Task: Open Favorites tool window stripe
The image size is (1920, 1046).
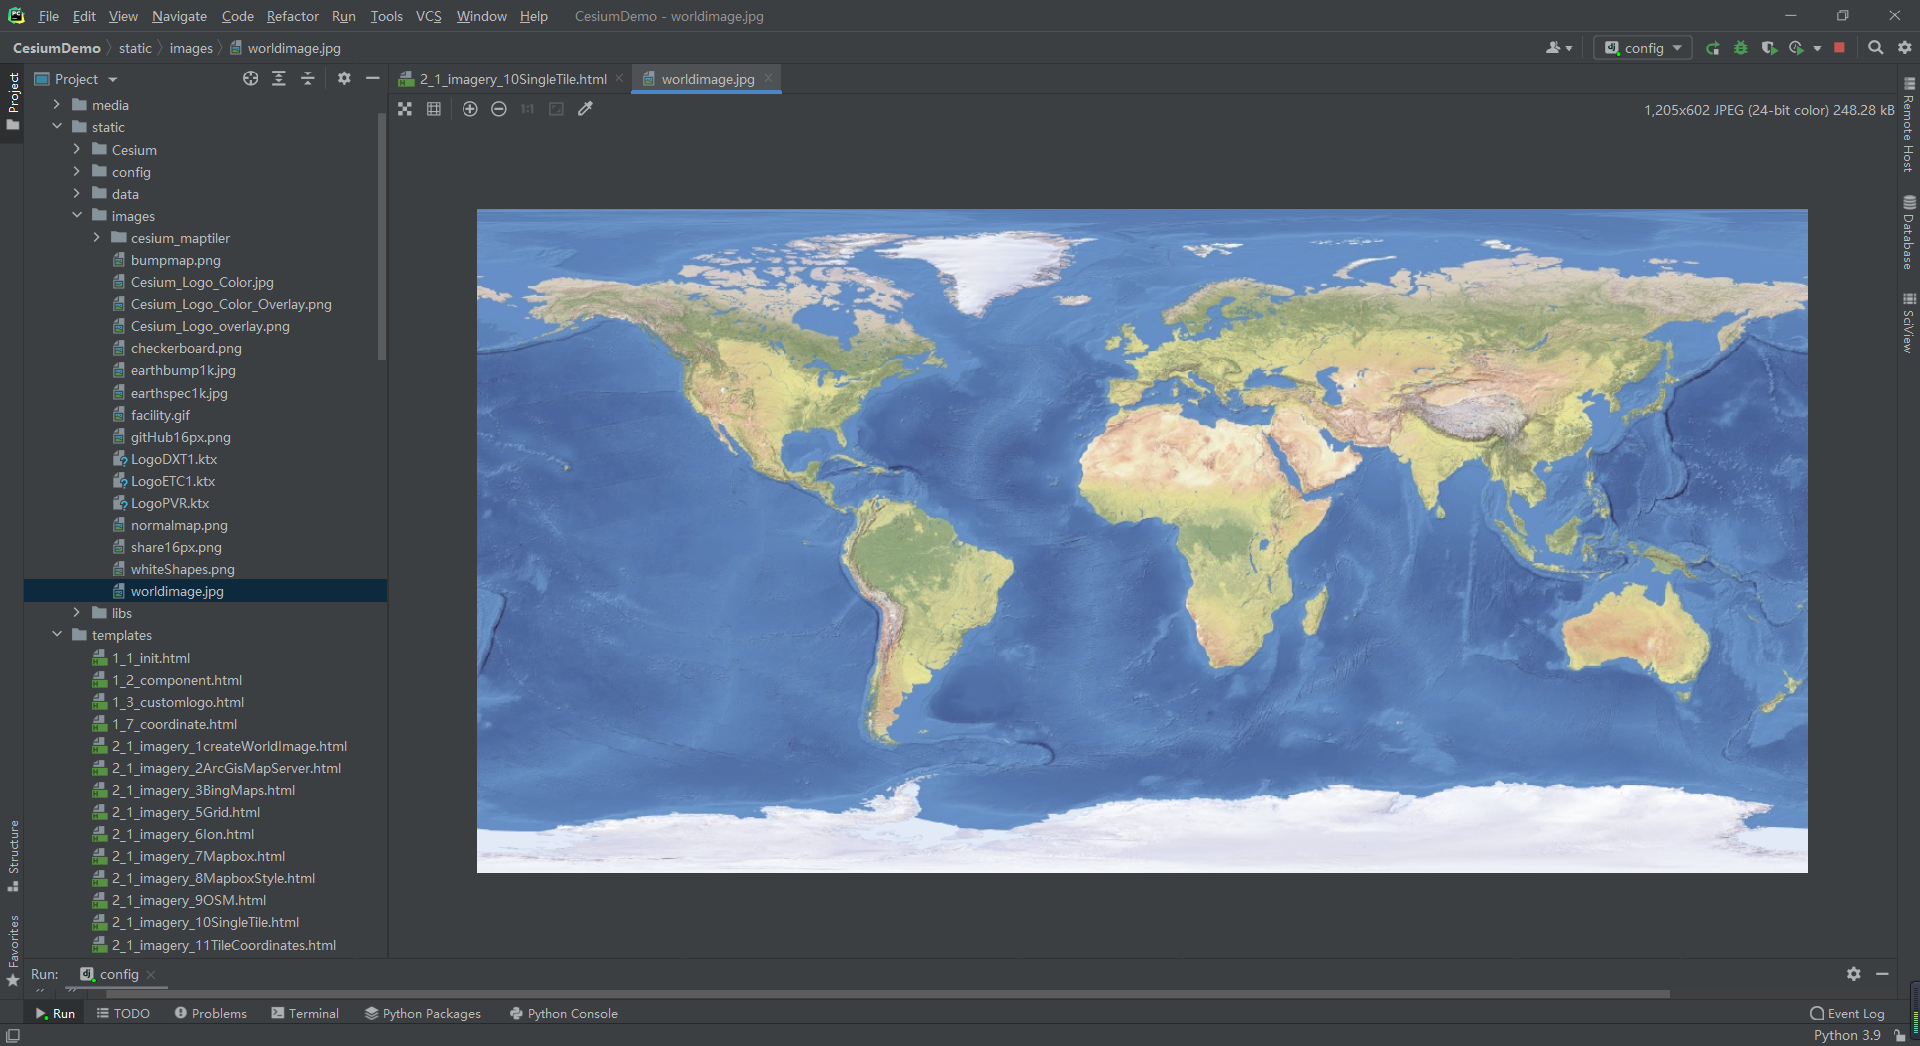Action: click(13, 950)
